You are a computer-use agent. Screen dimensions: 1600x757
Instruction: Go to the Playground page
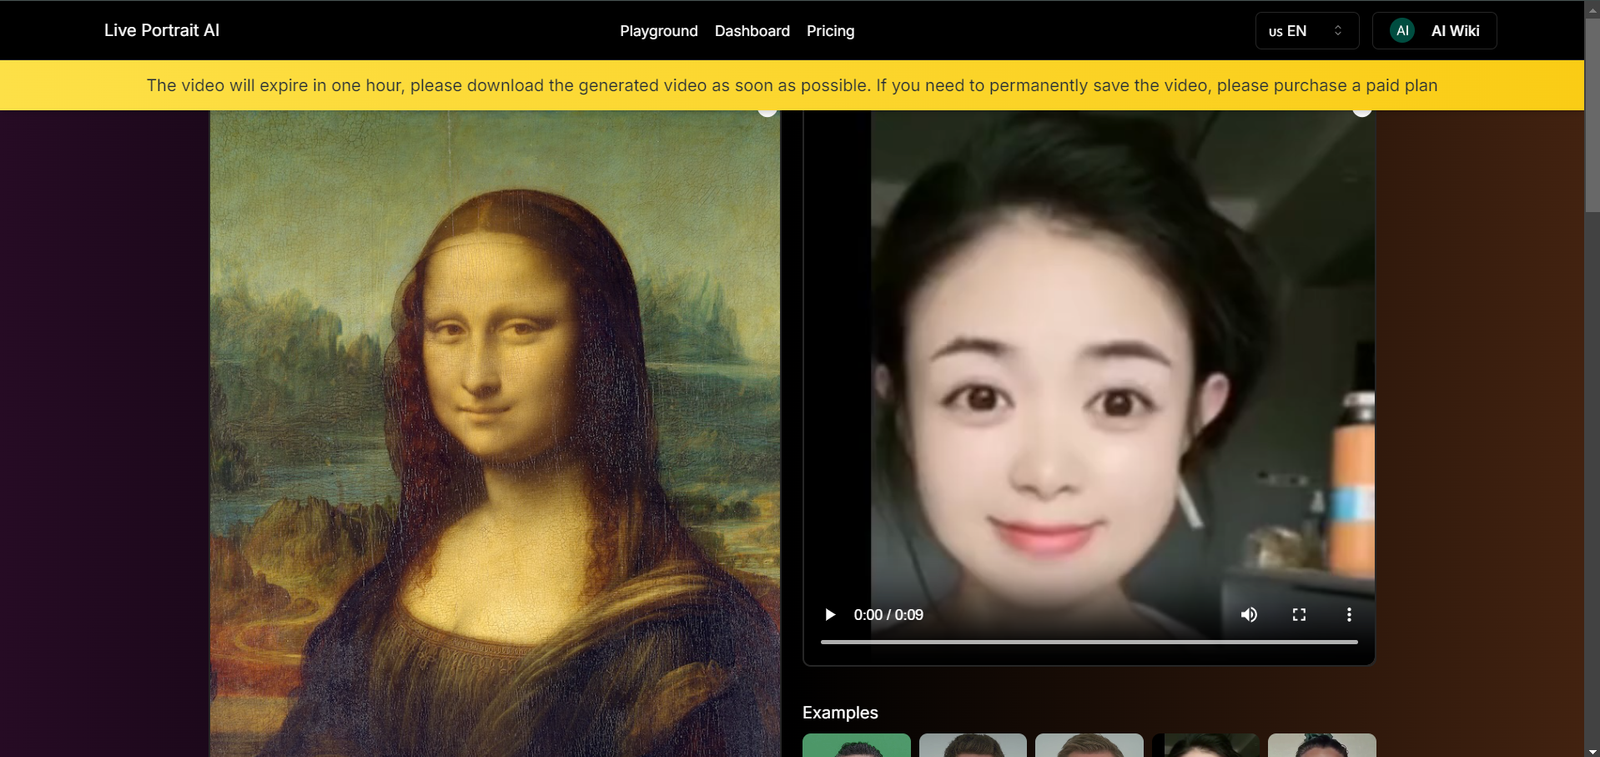pos(659,31)
